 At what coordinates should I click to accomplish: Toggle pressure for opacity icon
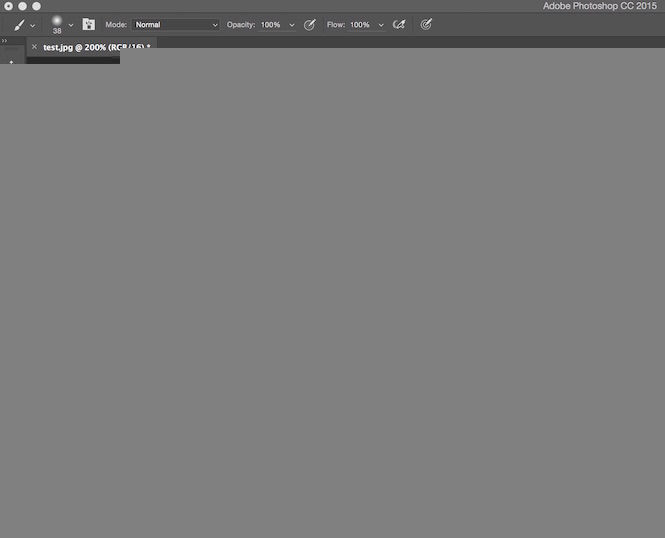[310, 25]
